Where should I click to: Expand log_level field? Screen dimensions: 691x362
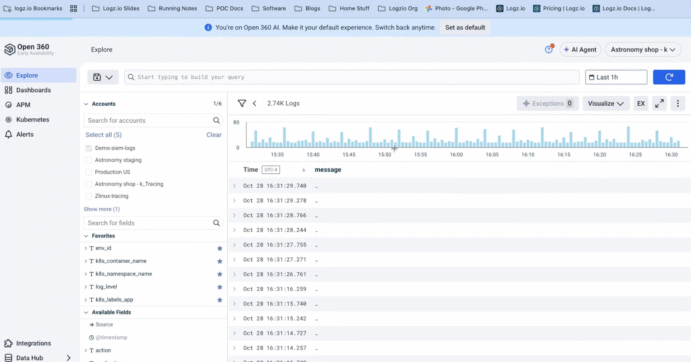click(x=85, y=287)
